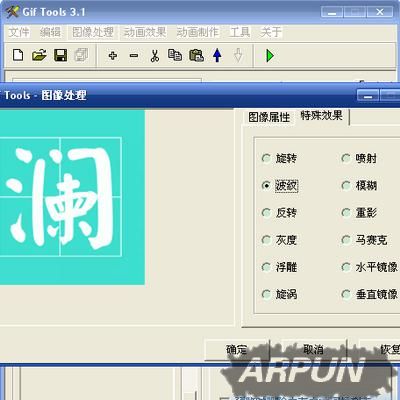Minimize the main Gif Tools window

332,12
